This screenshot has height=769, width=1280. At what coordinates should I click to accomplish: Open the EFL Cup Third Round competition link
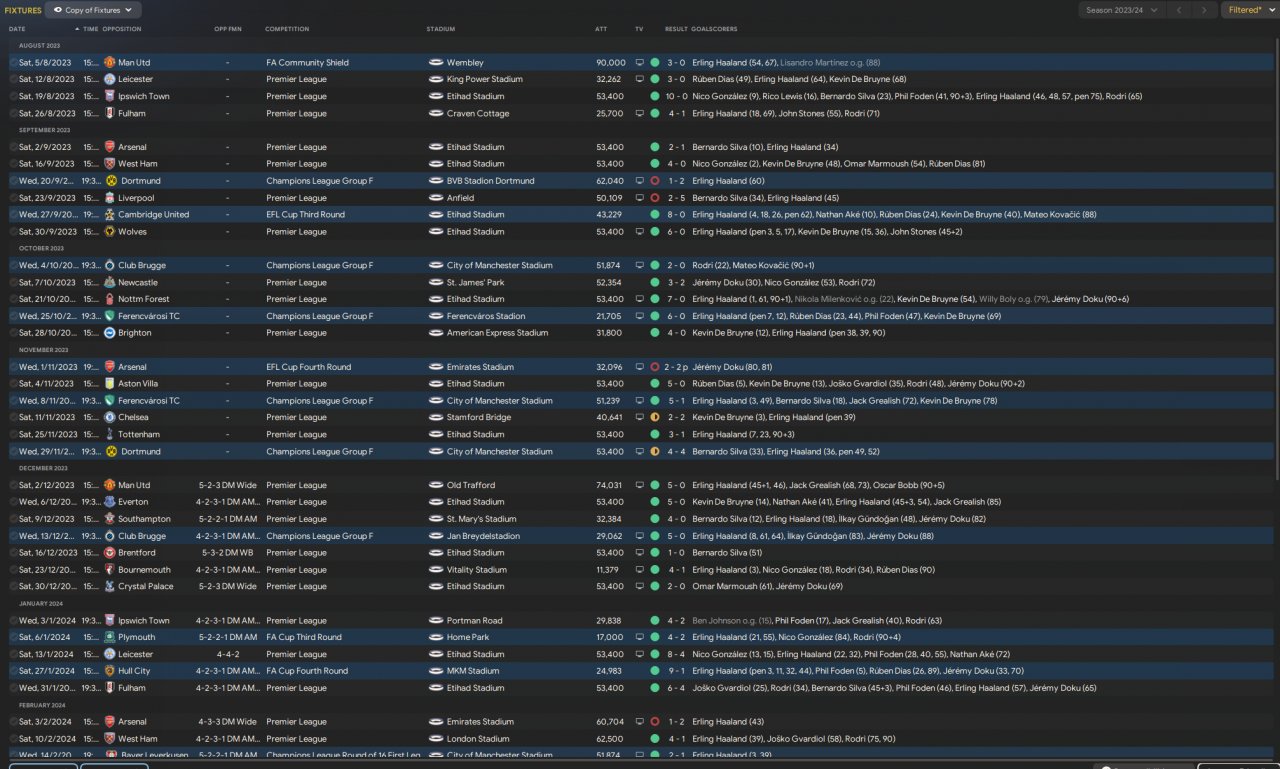[305, 215]
